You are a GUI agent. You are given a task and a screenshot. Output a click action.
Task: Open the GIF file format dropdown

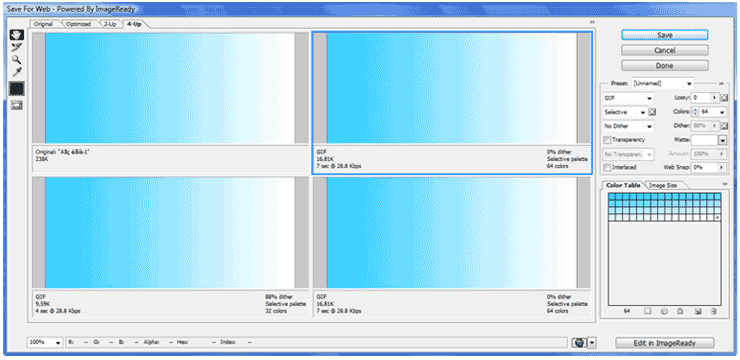coord(629,98)
